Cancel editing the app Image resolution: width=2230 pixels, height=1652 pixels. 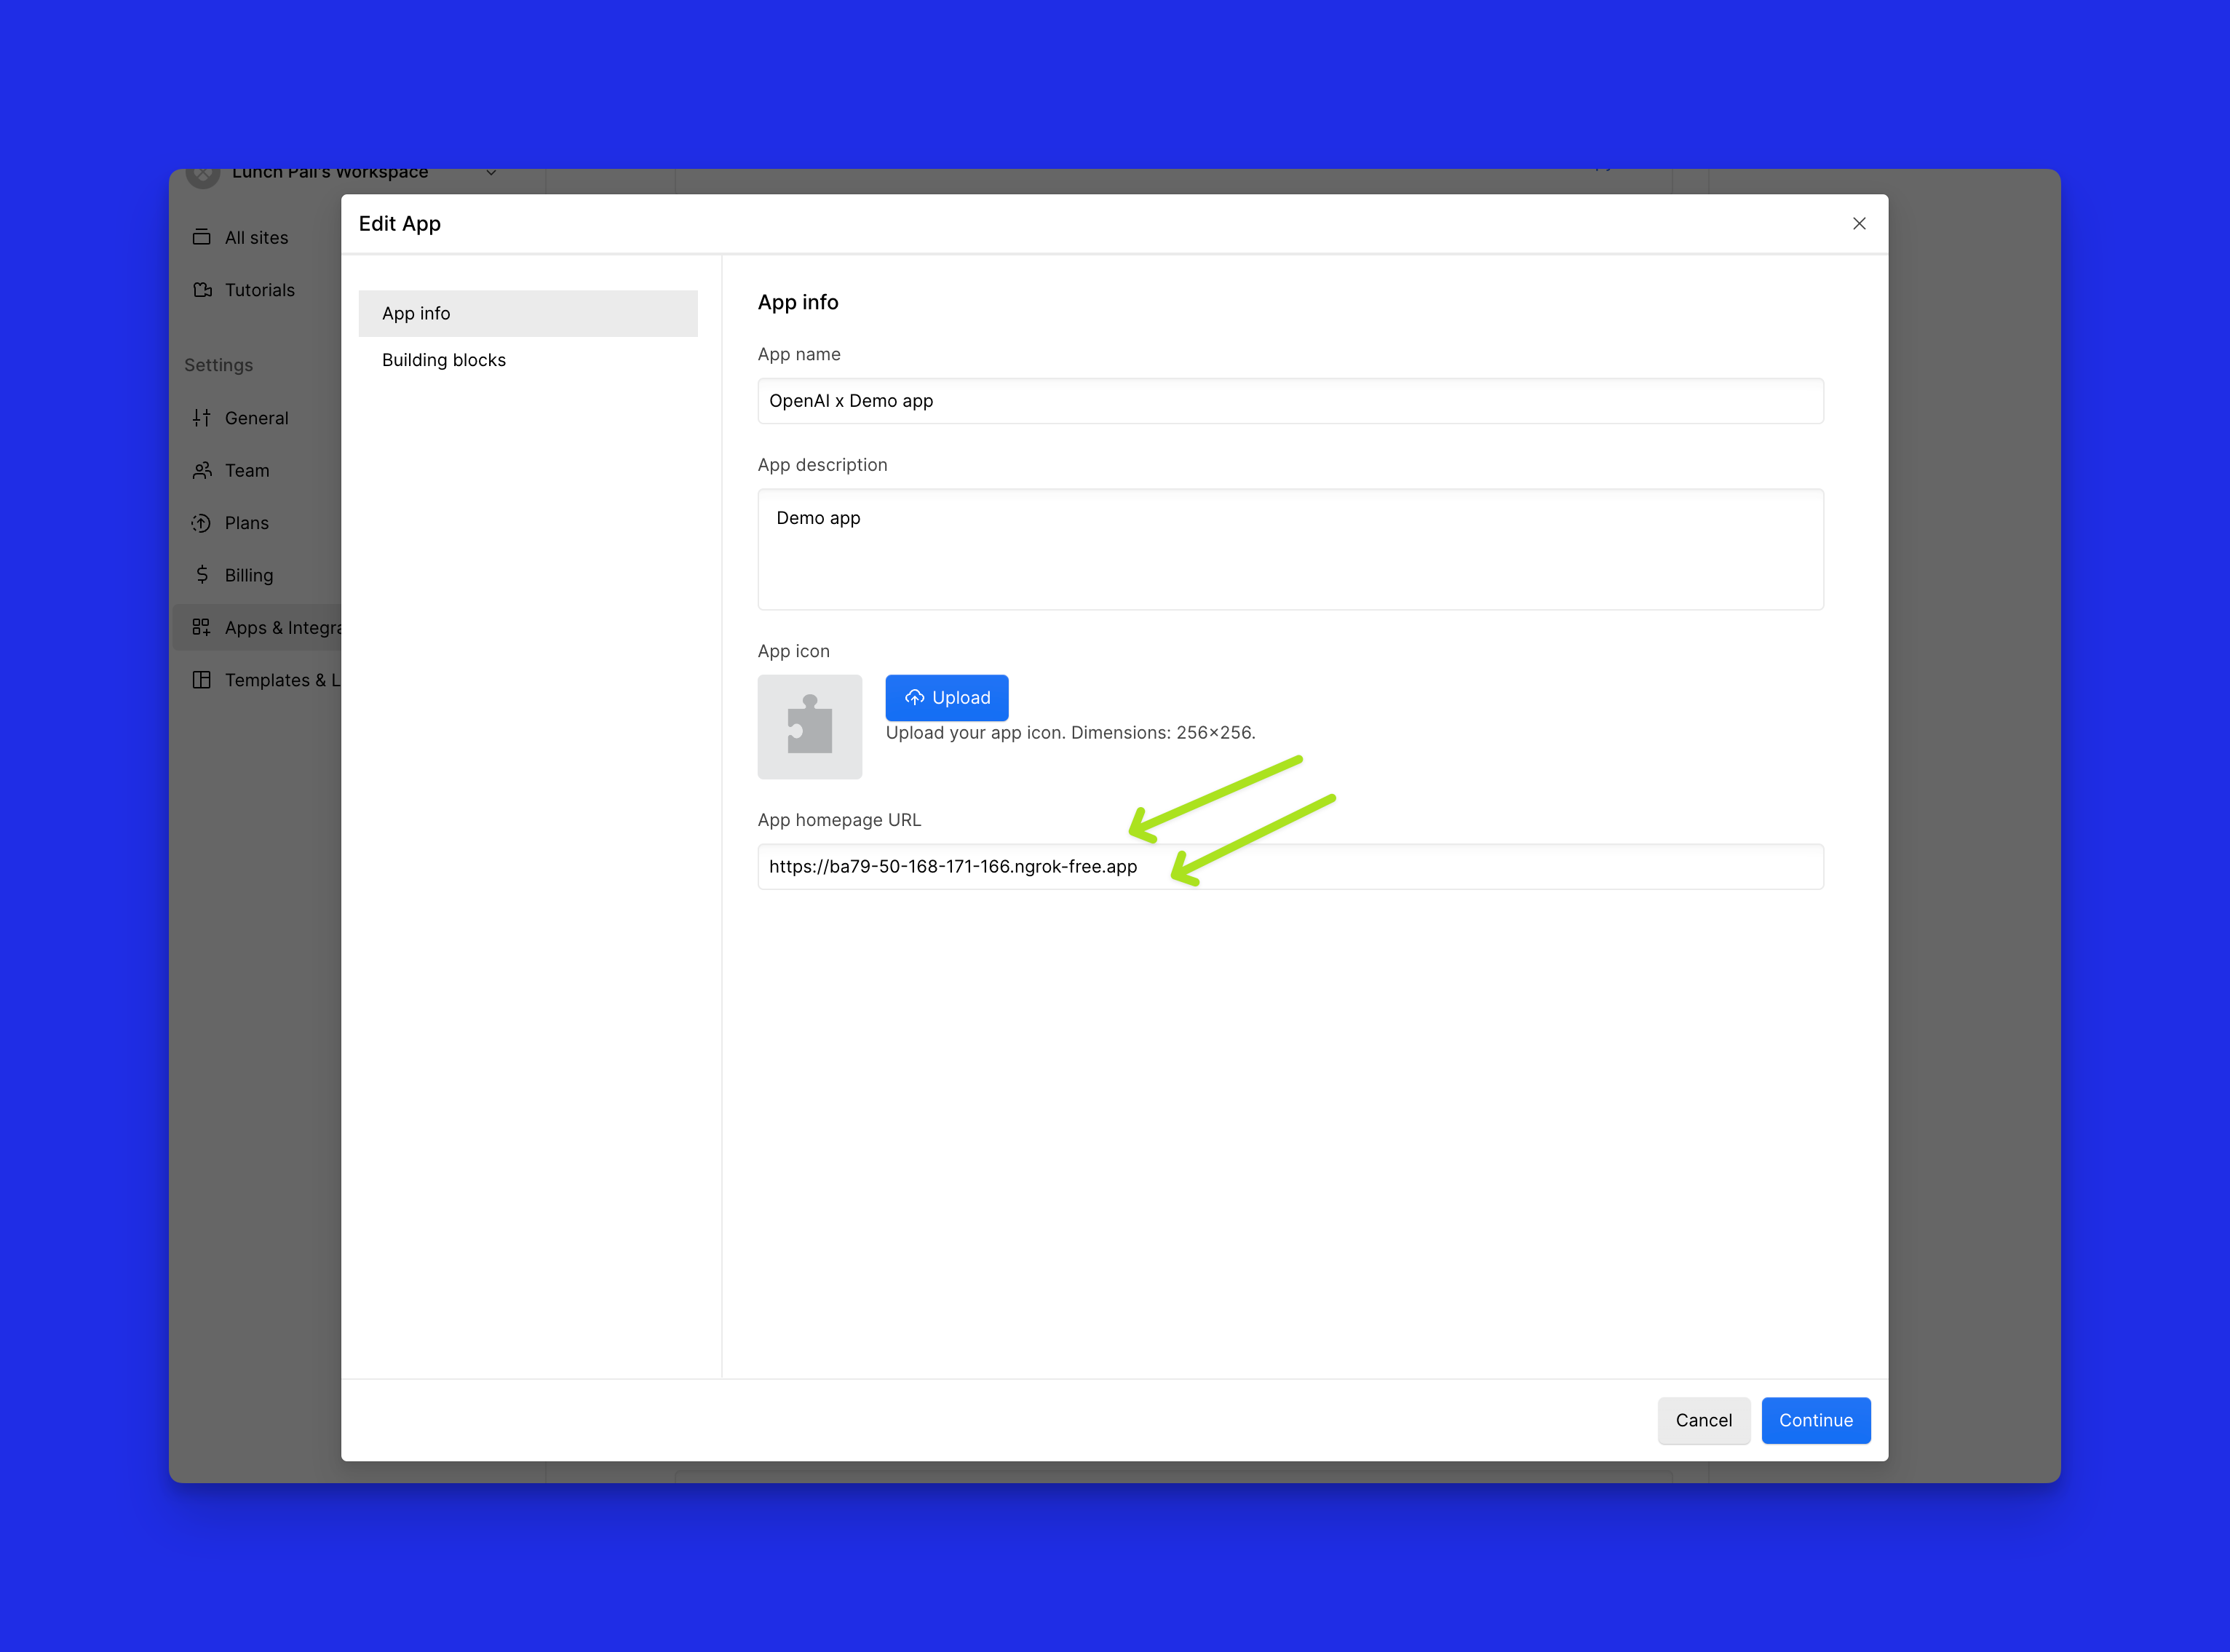pos(1703,1420)
